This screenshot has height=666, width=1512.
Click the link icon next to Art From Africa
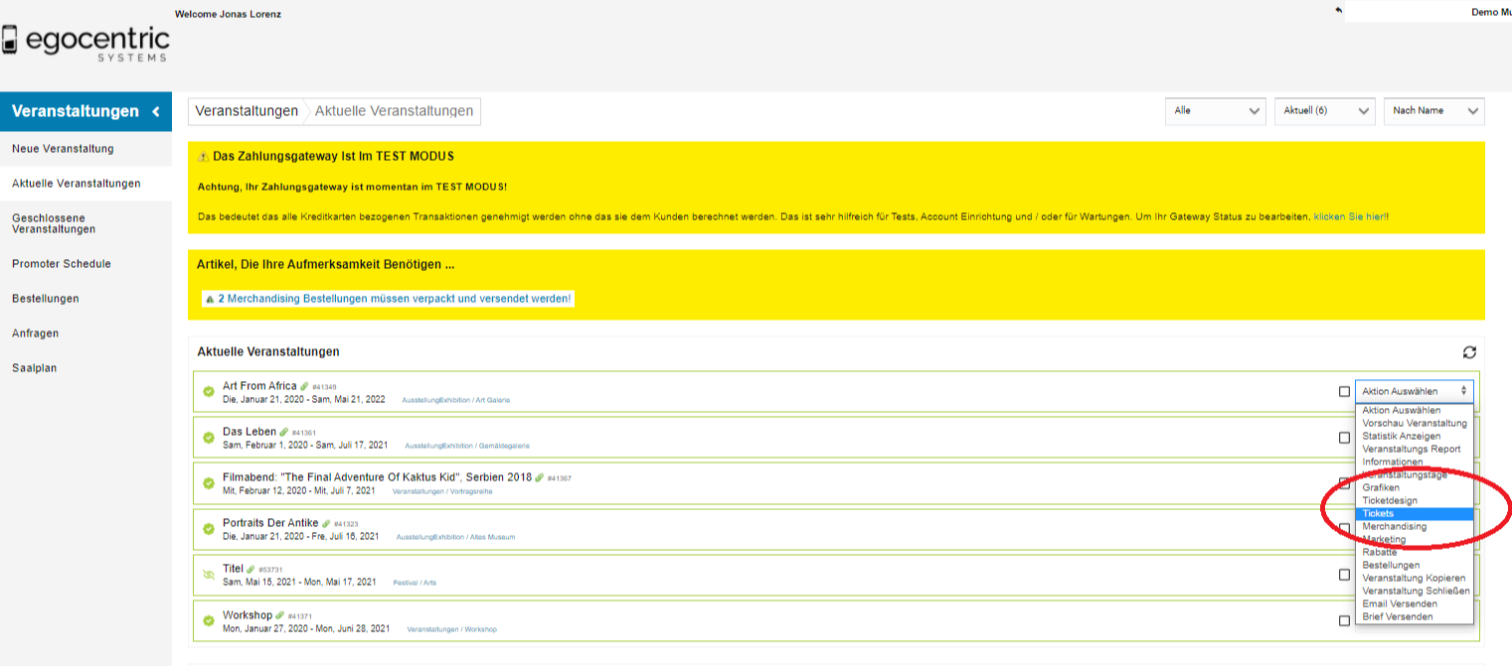(305, 386)
